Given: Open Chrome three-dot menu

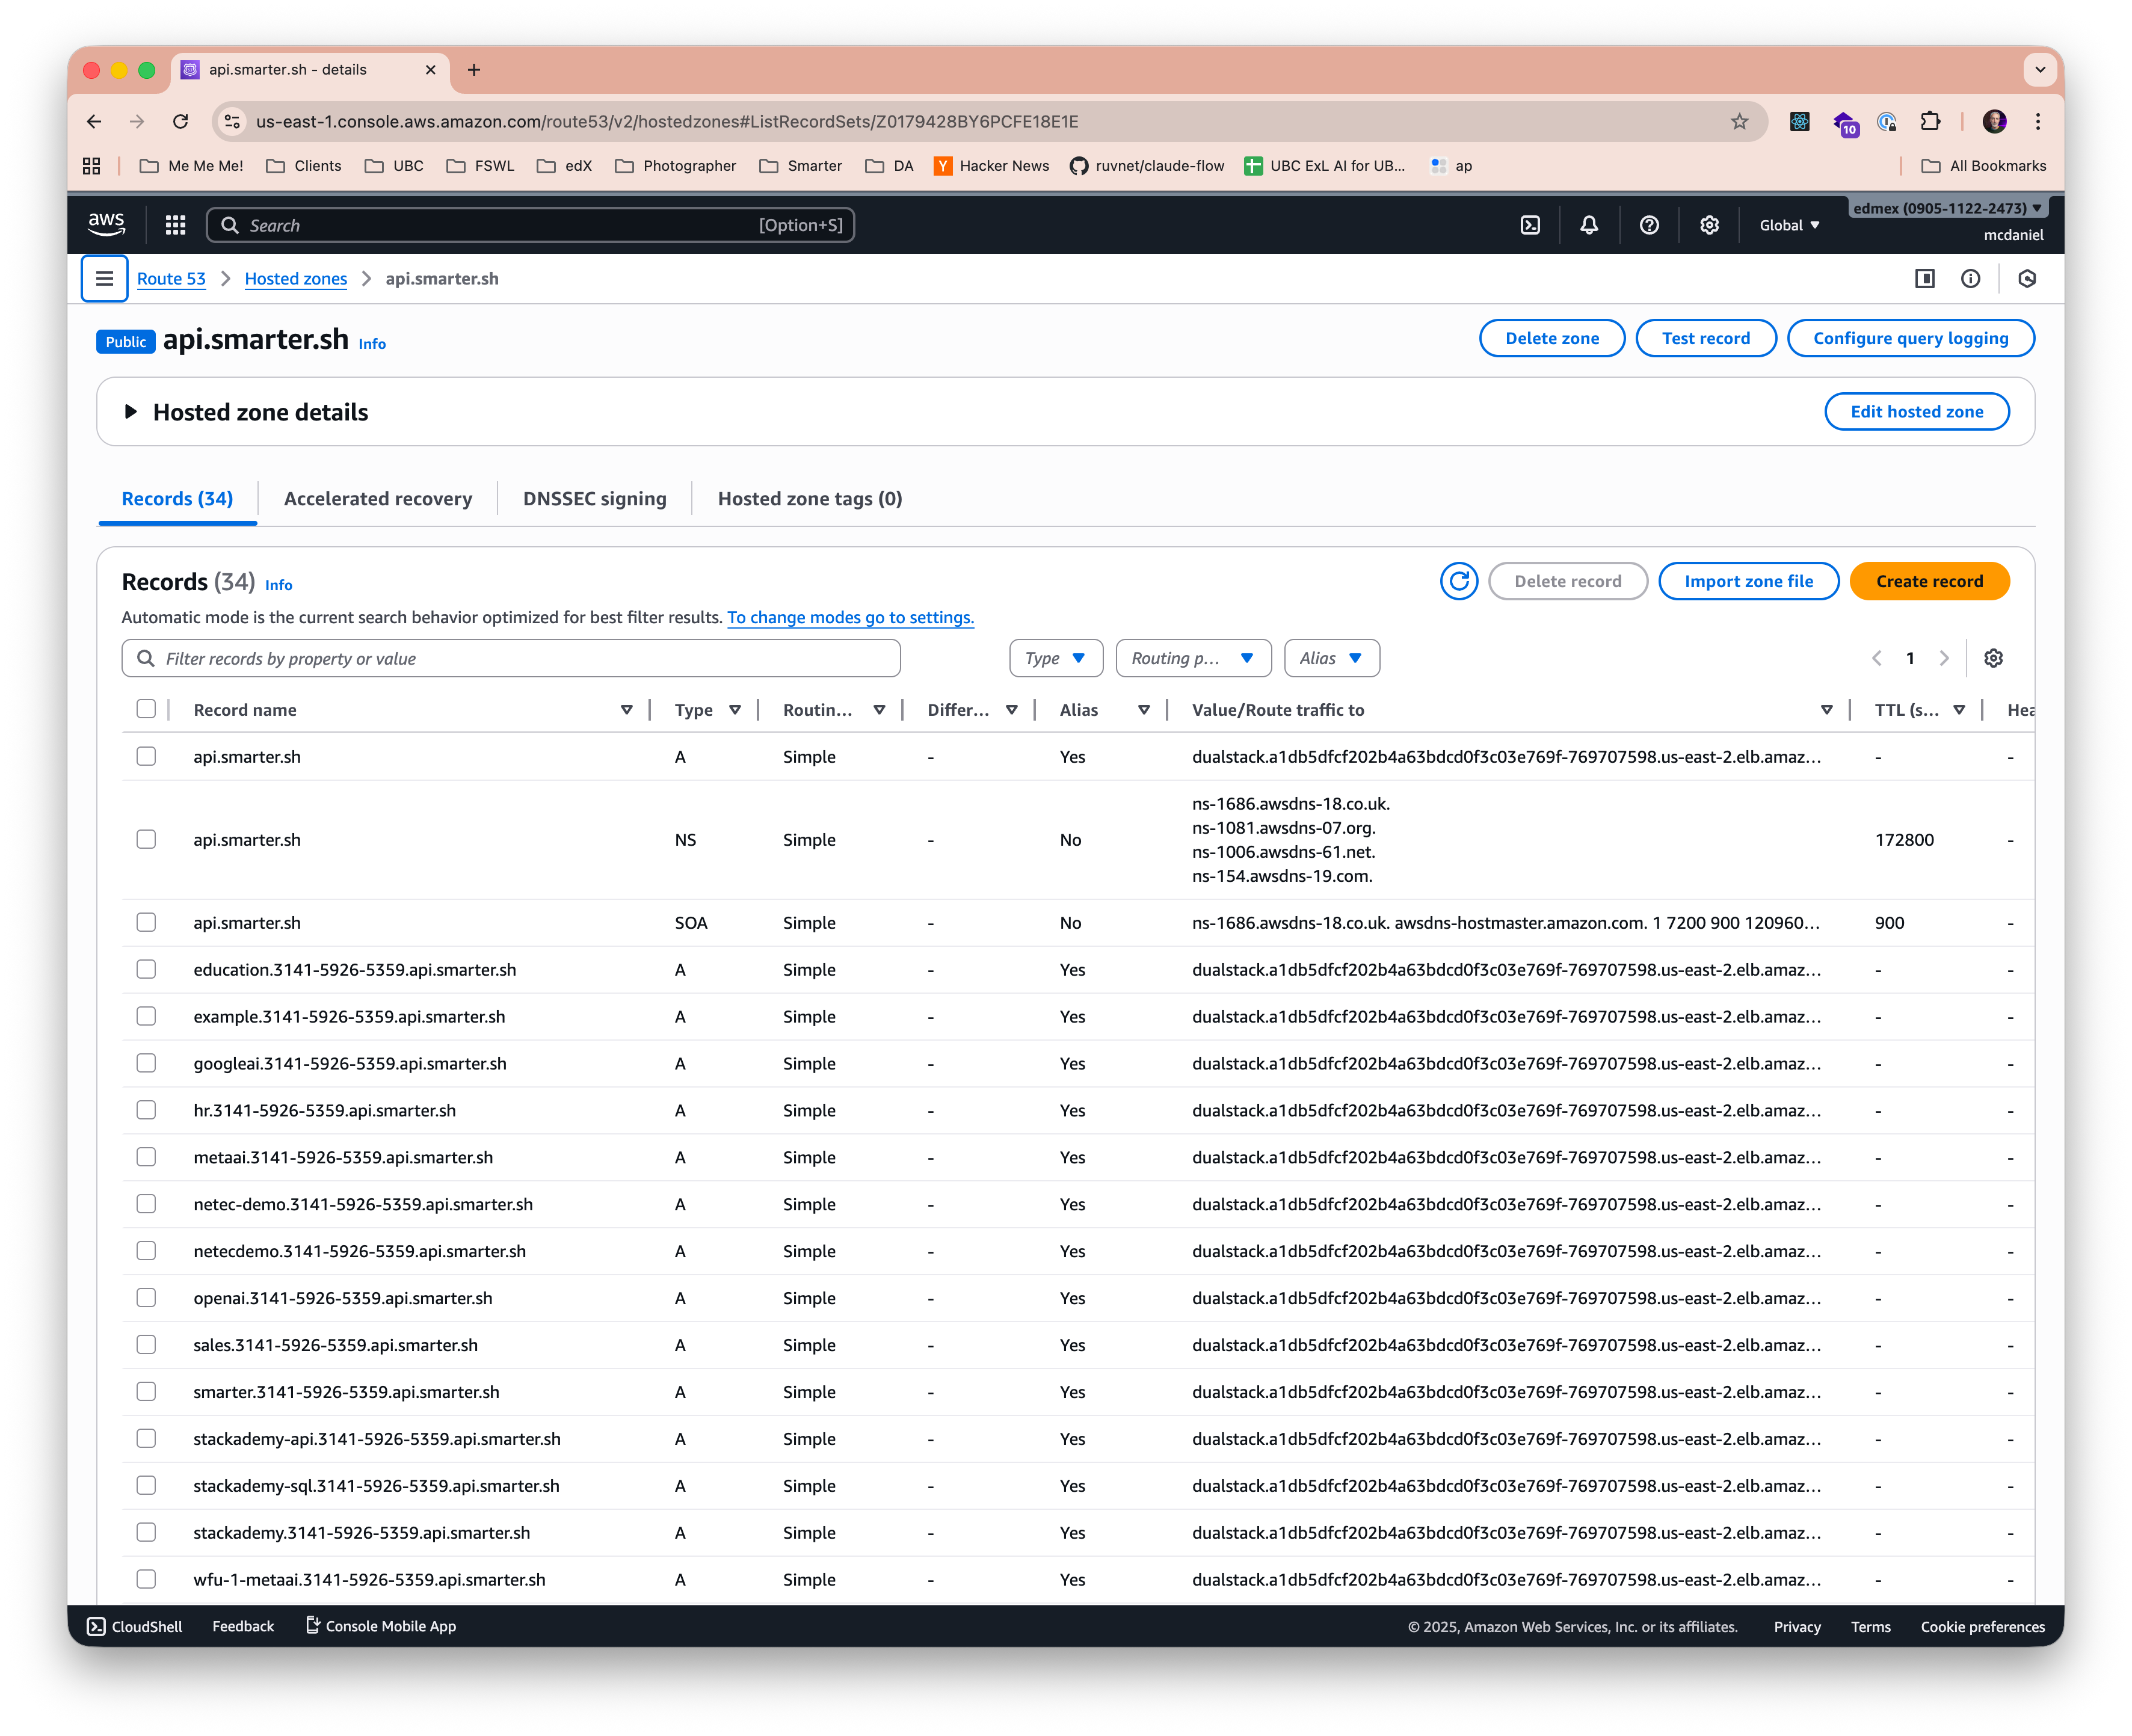Looking at the screenshot, I should [2038, 121].
